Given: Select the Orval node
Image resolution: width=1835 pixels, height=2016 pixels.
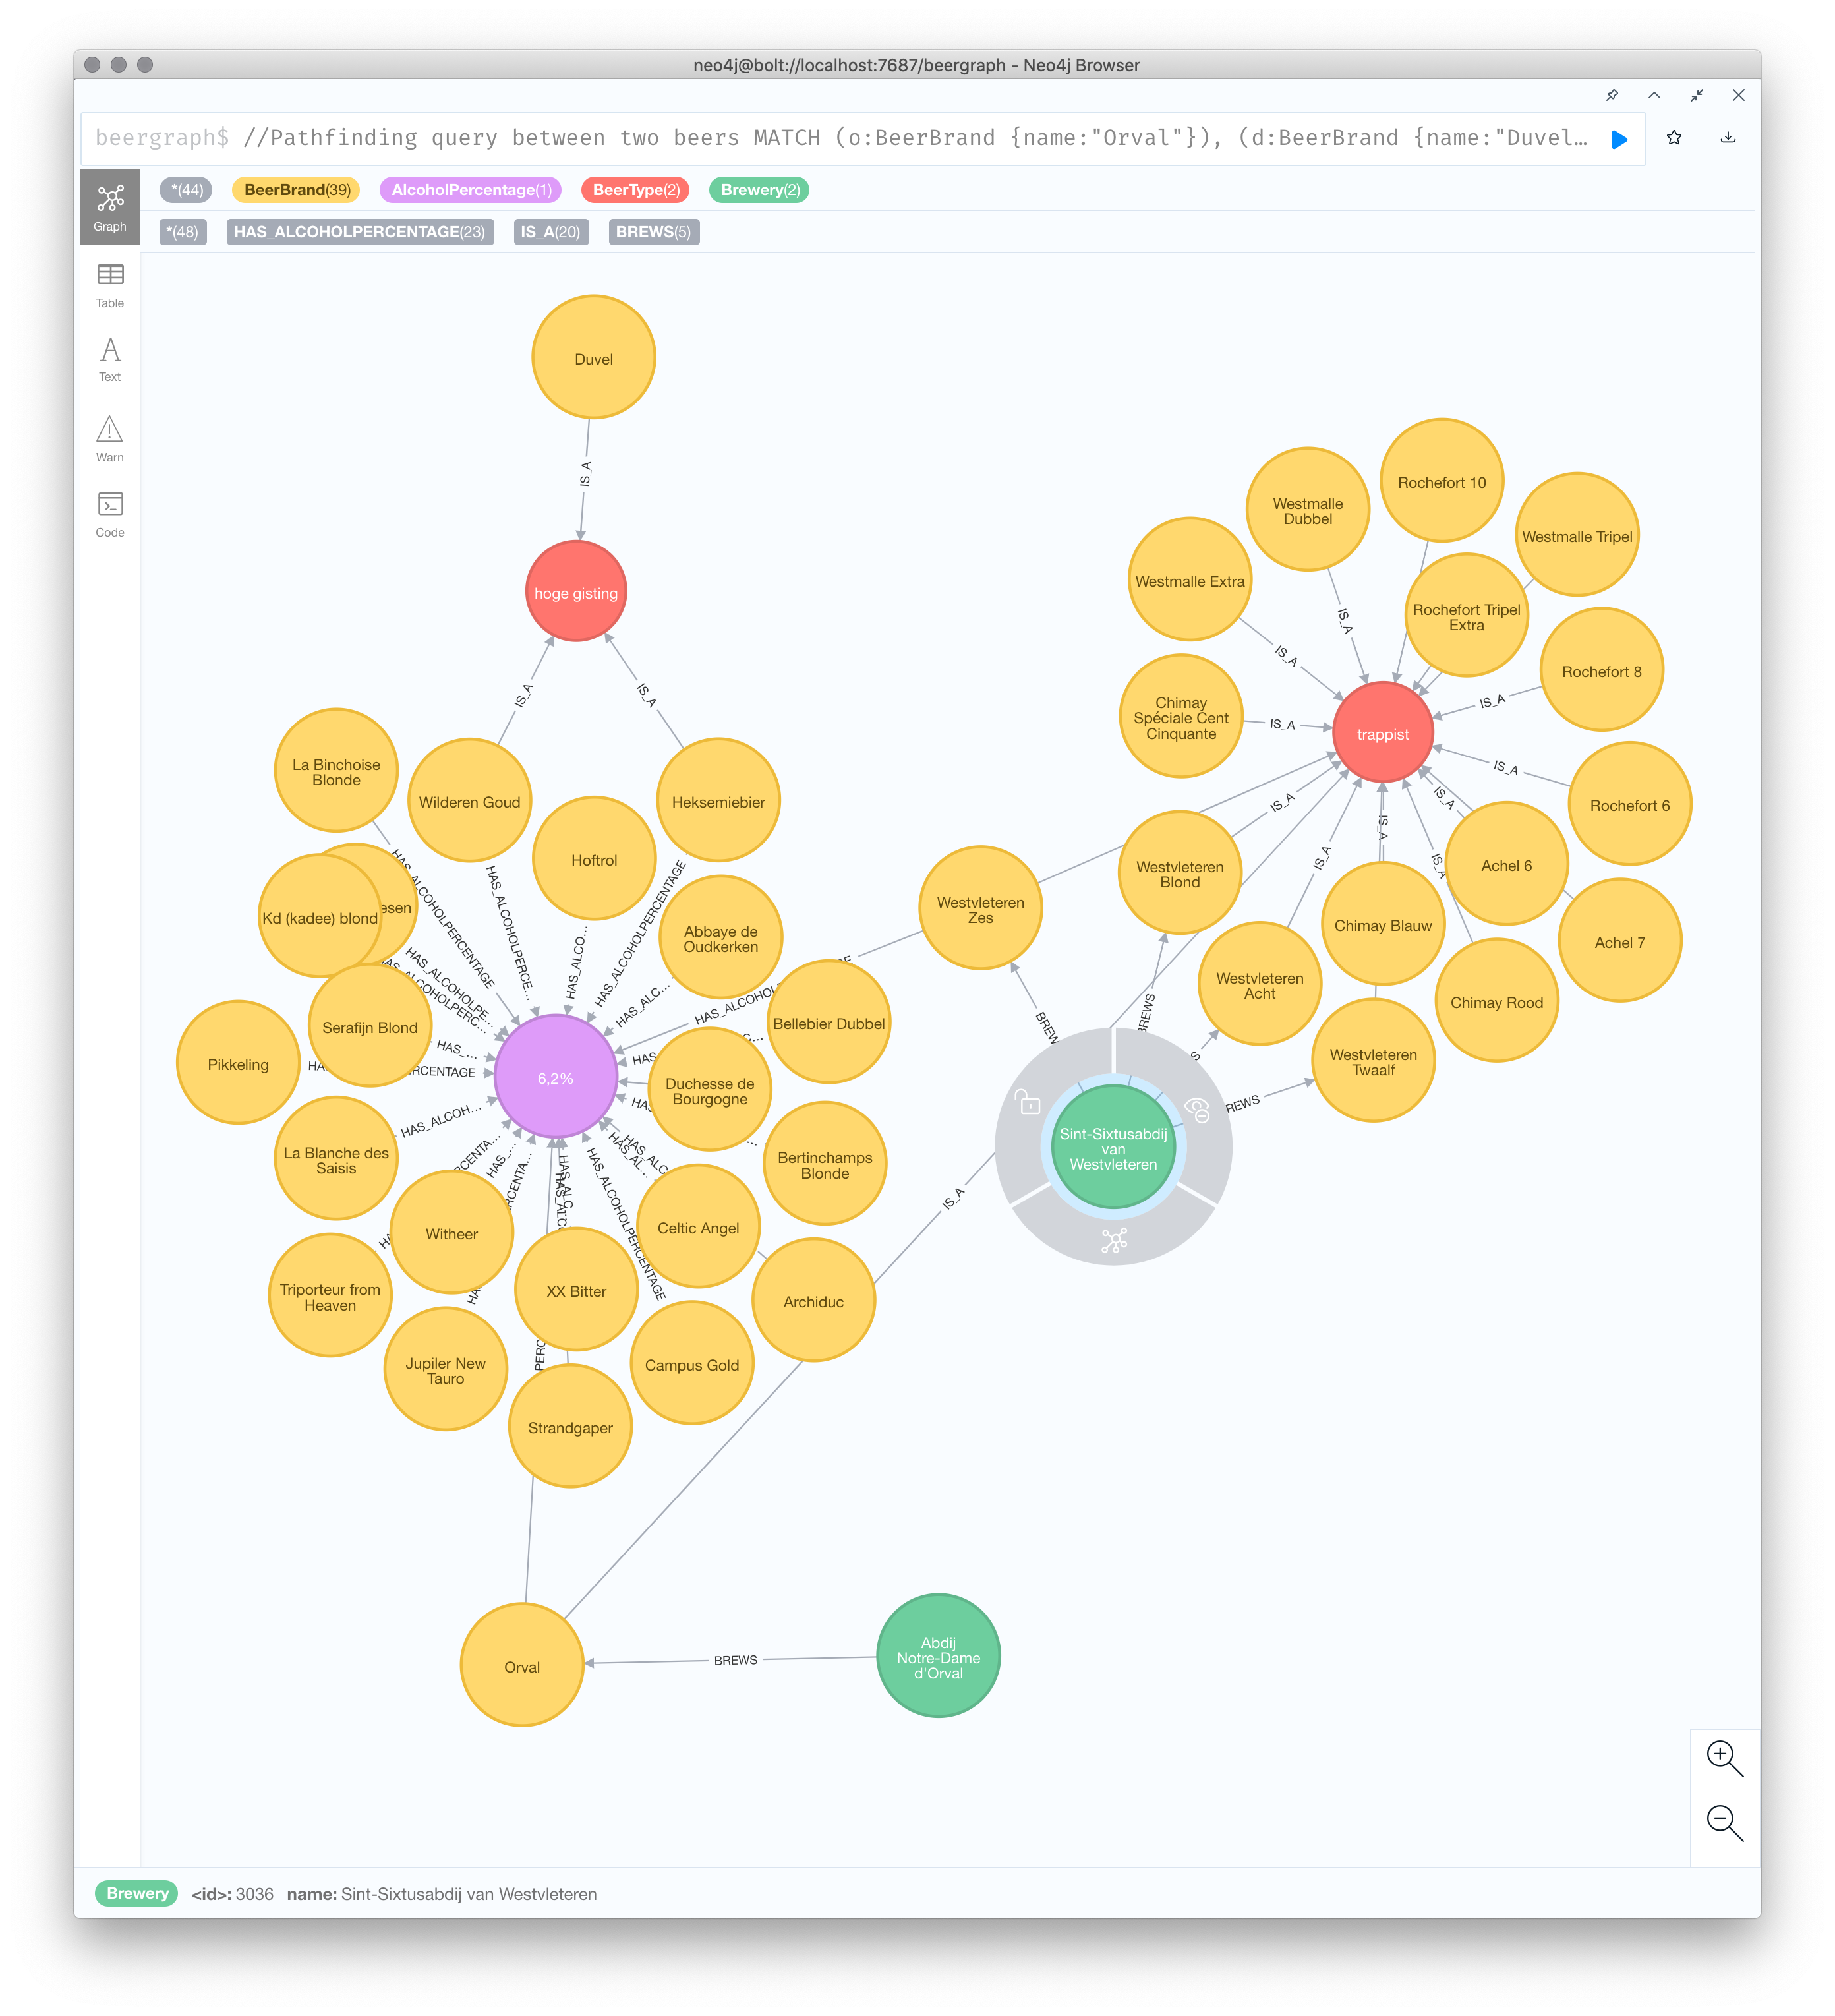Looking at the screenshot, I should click(521, 1666).
